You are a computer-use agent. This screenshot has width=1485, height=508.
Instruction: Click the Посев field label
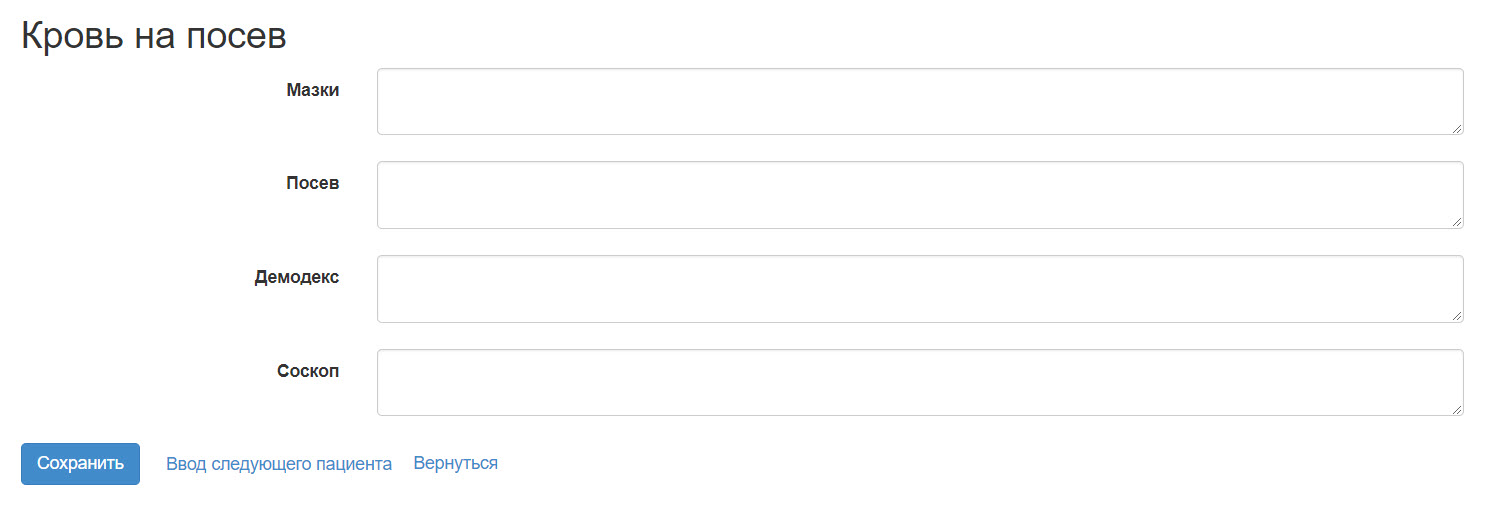pos(312,183)
